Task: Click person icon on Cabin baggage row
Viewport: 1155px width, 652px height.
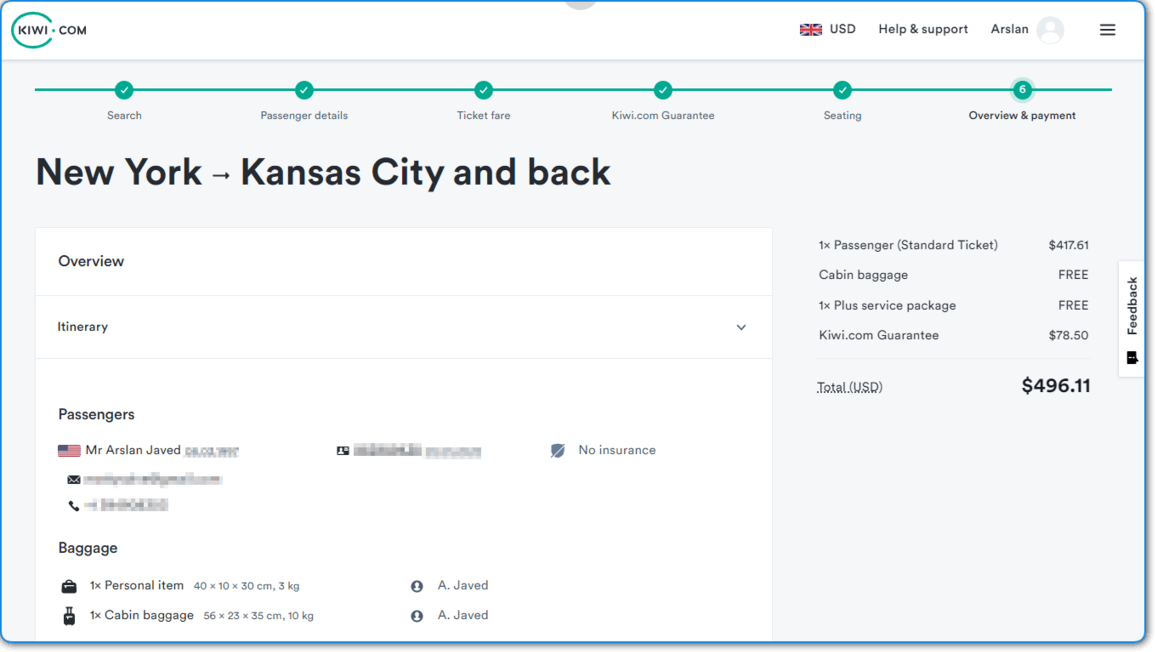Action: (417, 616)
